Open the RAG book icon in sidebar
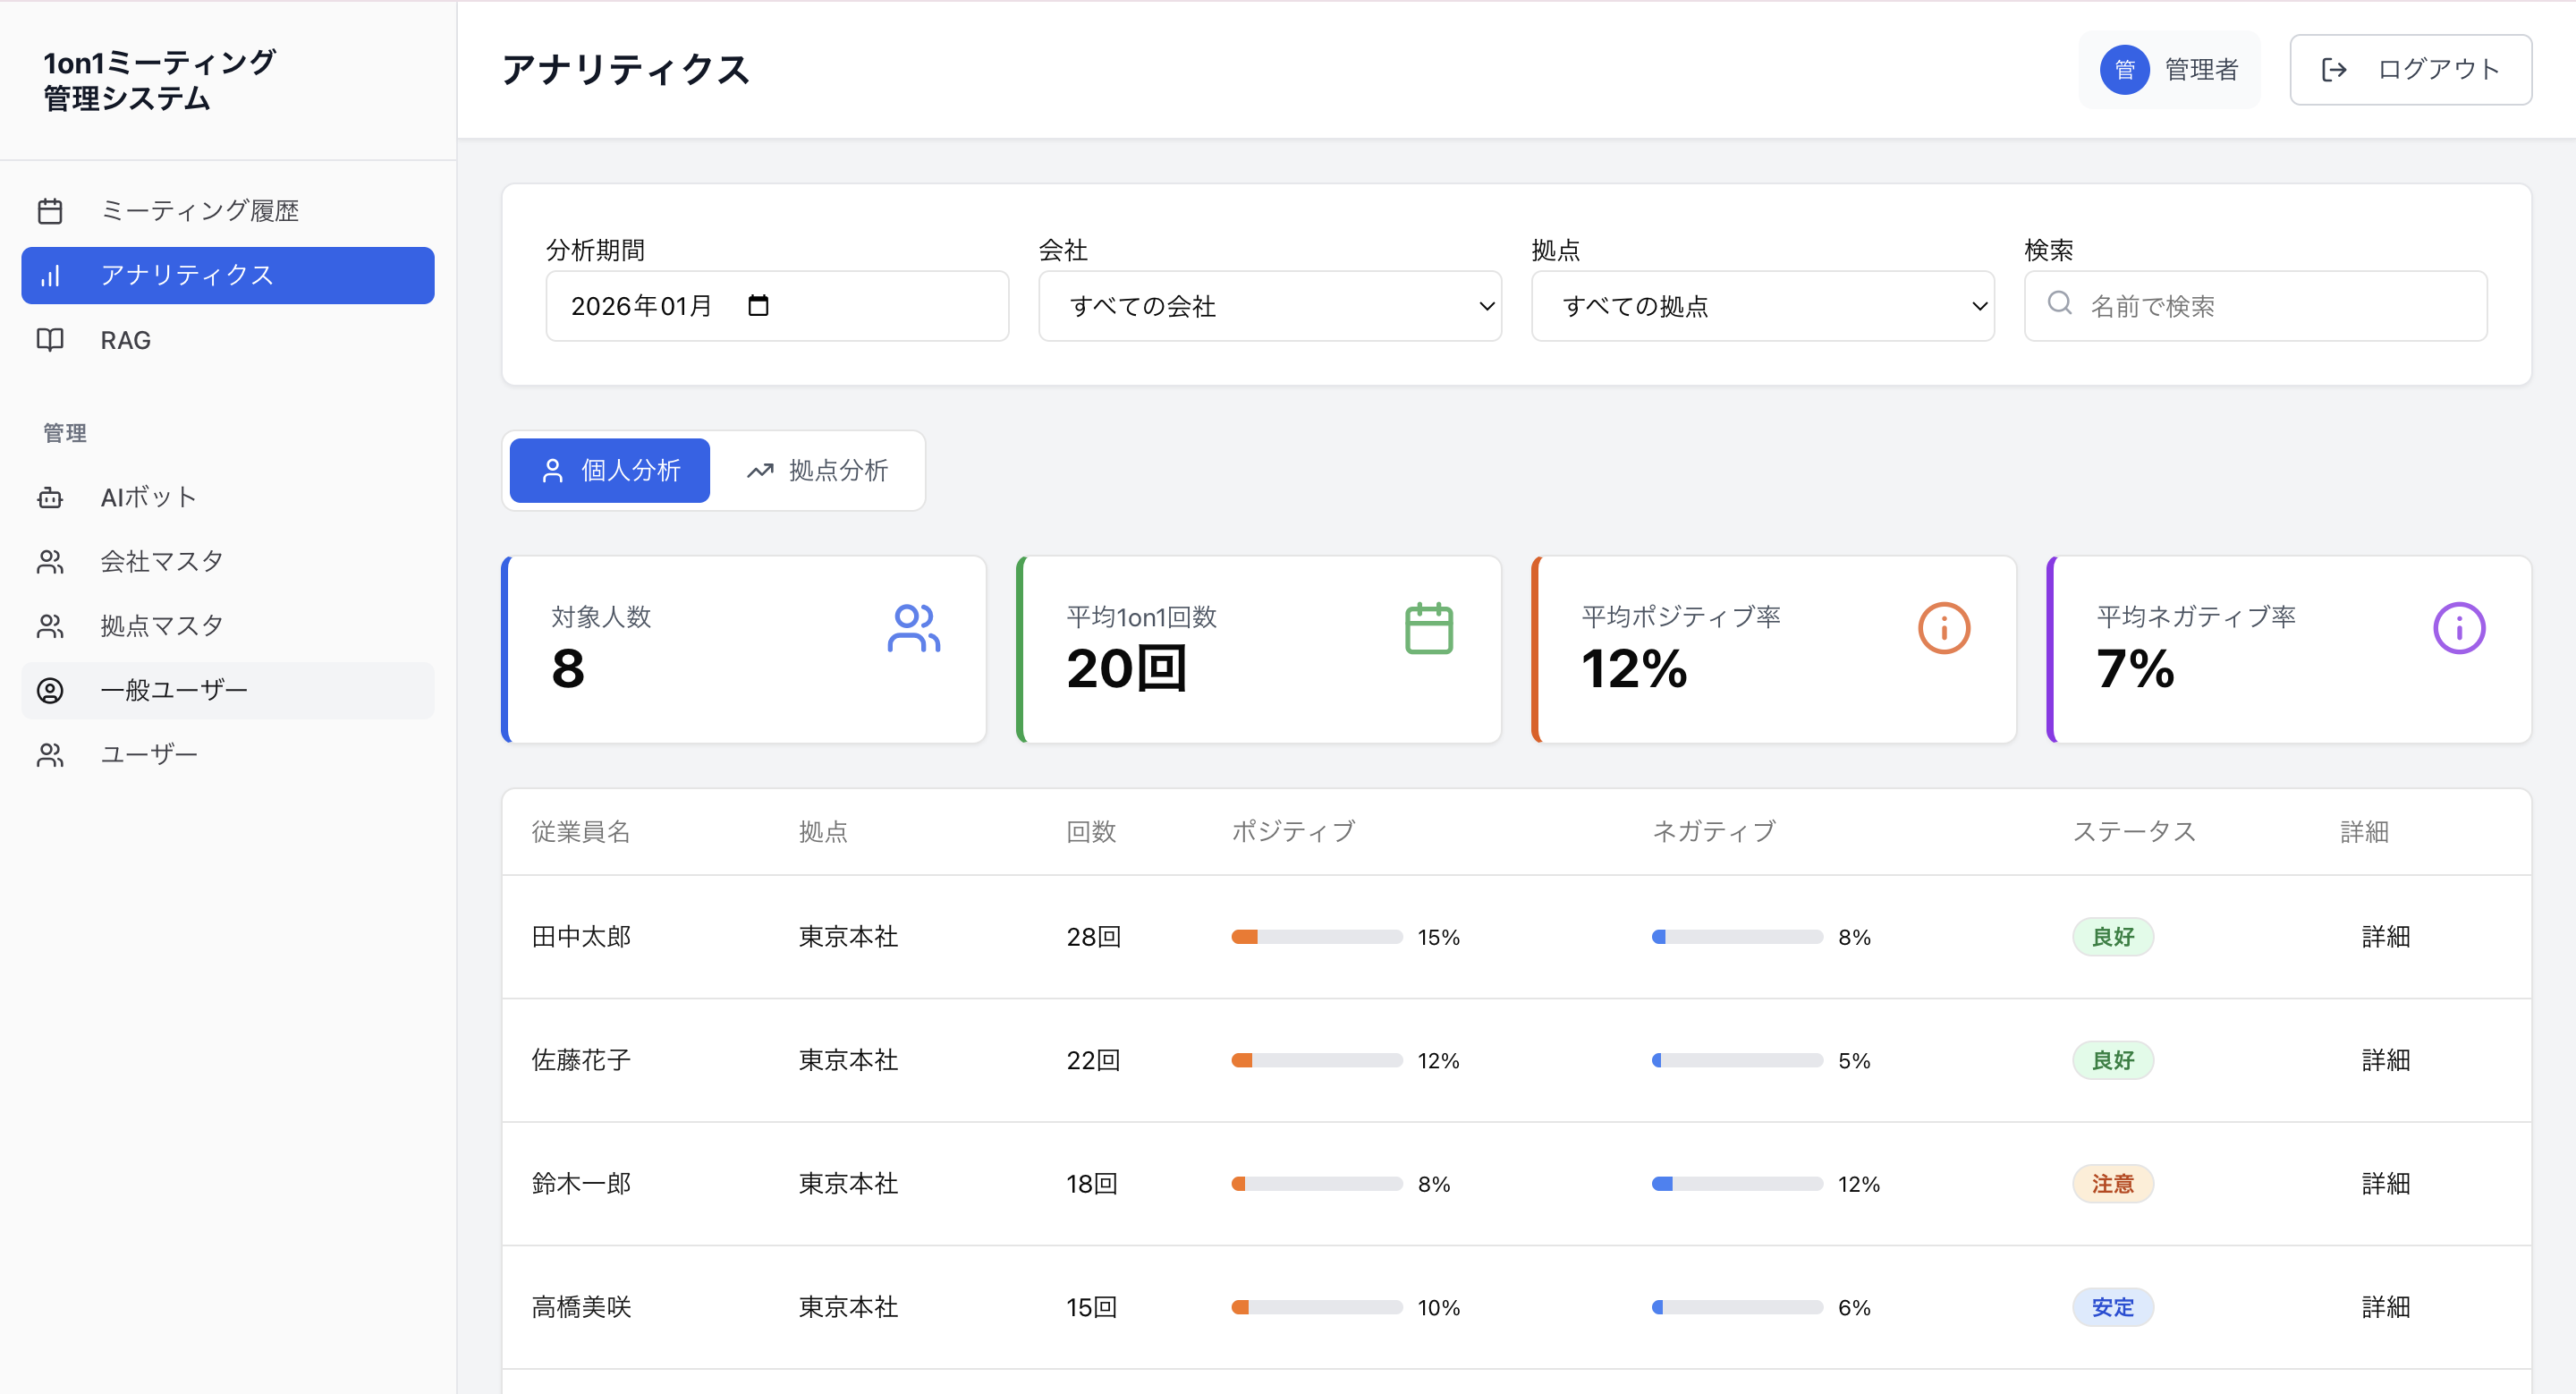This screenshot has width=2576, height=1394. pyautogui.click(x=50, y=340)
